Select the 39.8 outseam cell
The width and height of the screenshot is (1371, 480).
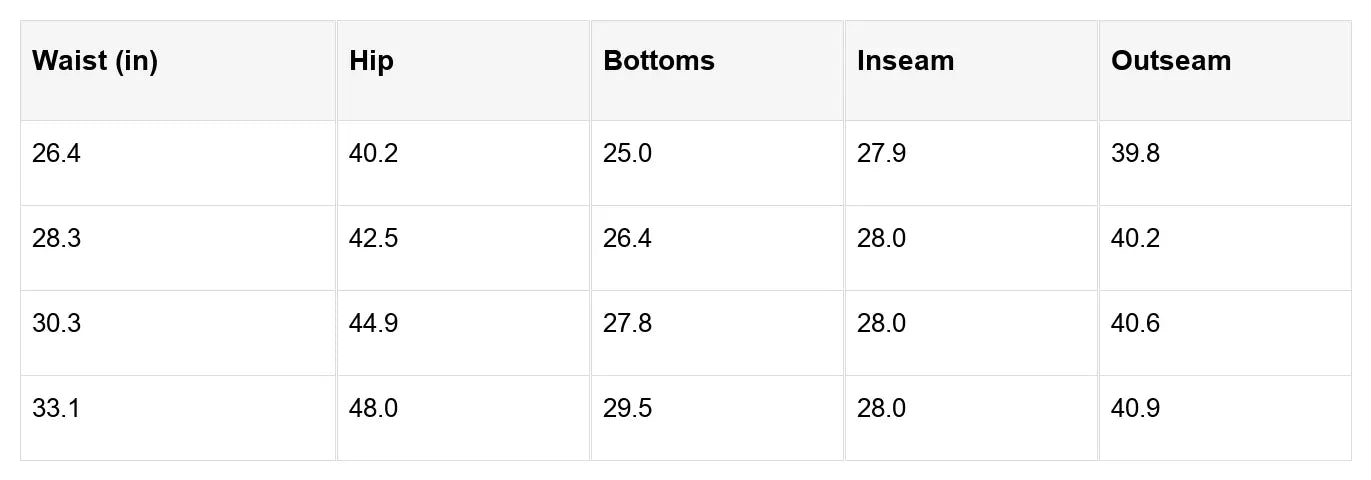click(1135, 155)
